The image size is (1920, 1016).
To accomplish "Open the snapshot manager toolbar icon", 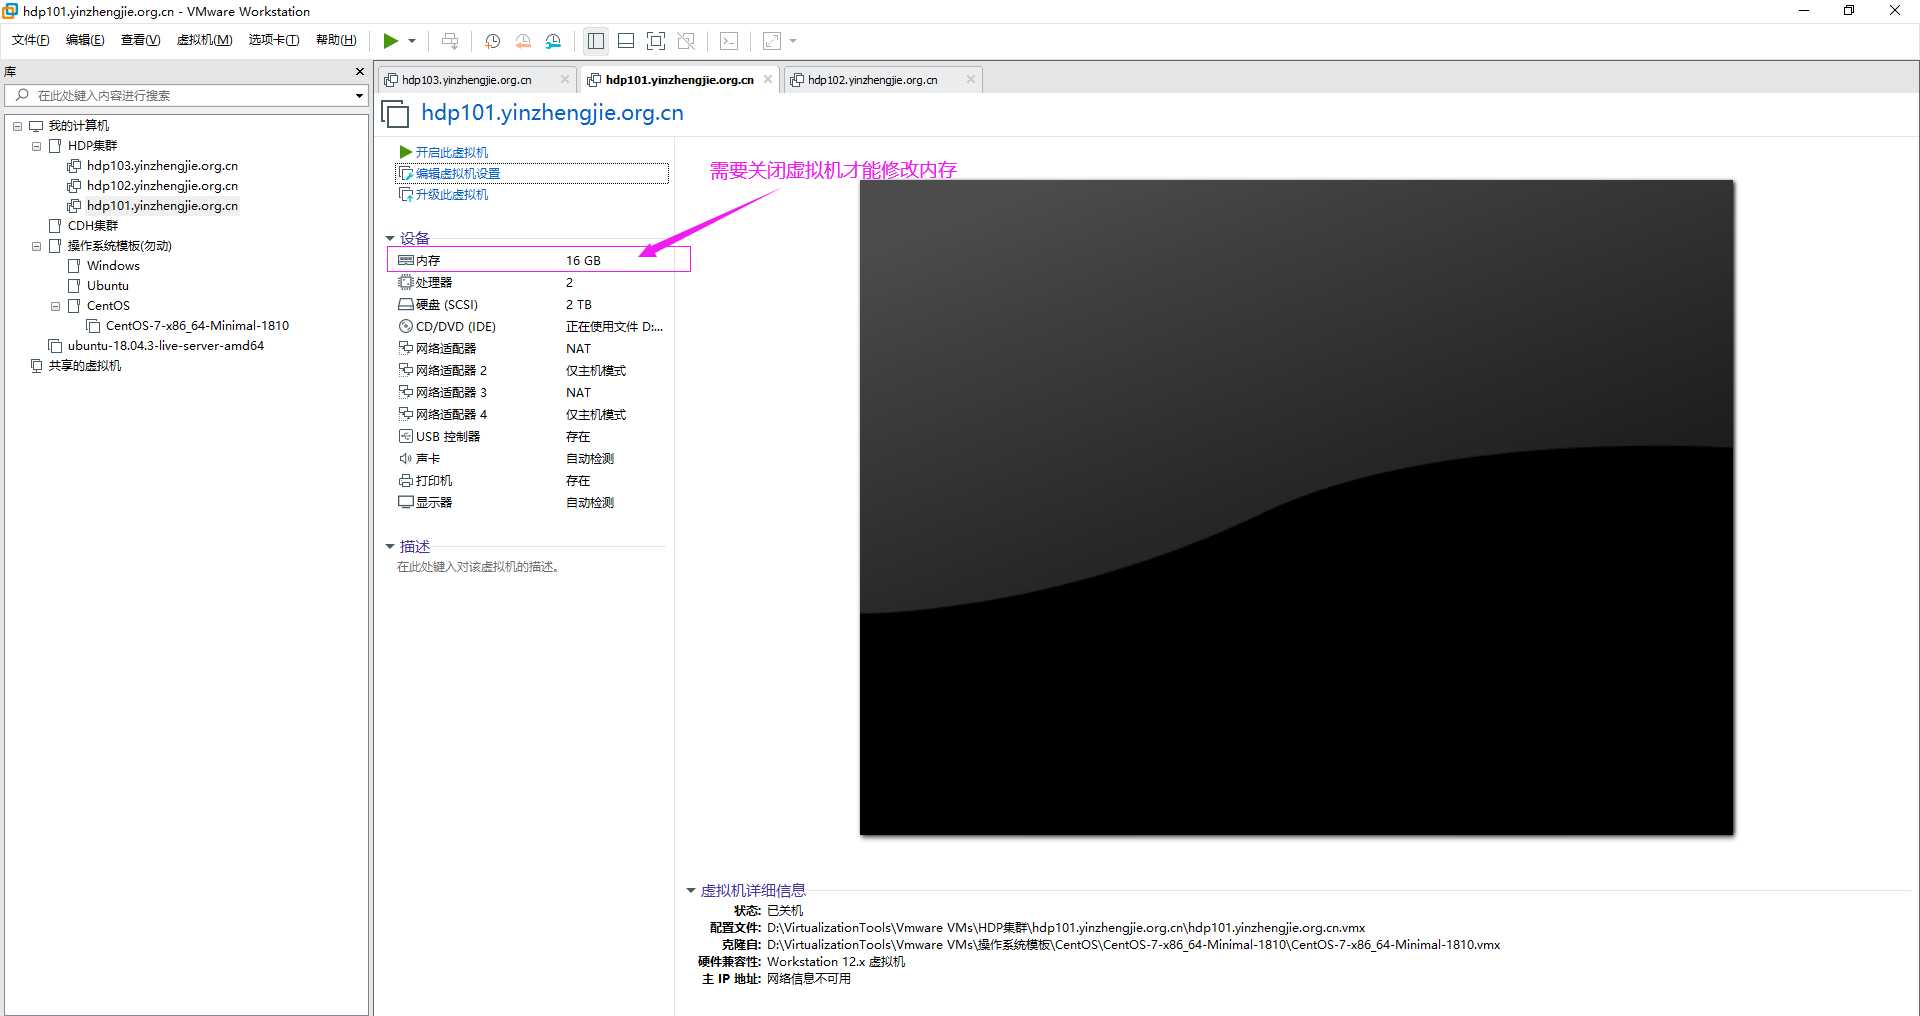I will pyautogui.click(x=553, y=41).
